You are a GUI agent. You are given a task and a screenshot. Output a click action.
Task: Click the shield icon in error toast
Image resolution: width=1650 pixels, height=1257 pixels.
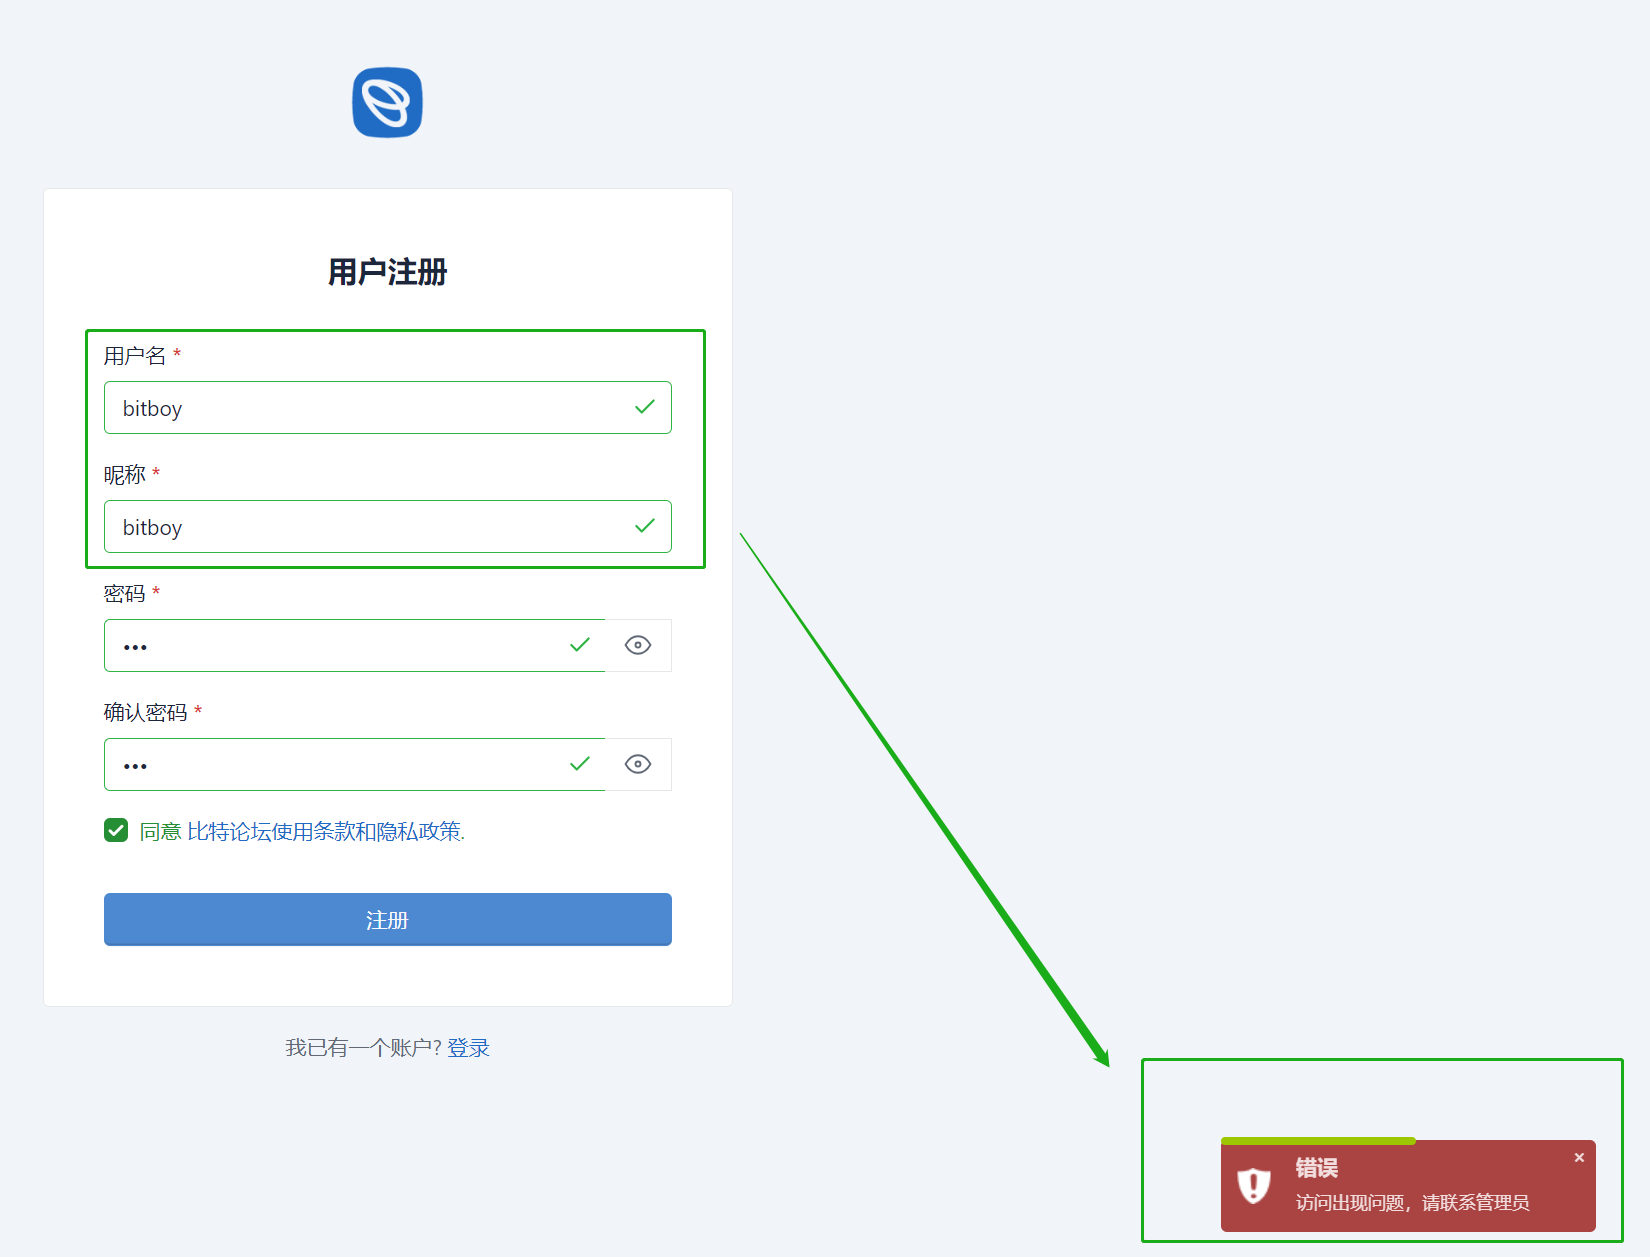tap(1253, 1185)
